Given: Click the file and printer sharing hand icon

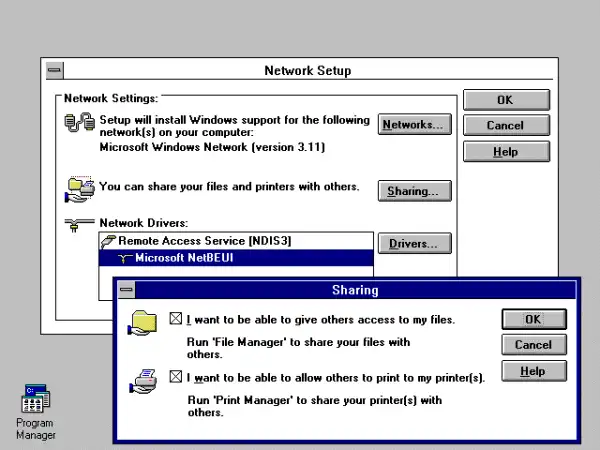Looking at the screenshot, I should pyautogui.click(x=79, y=187).
